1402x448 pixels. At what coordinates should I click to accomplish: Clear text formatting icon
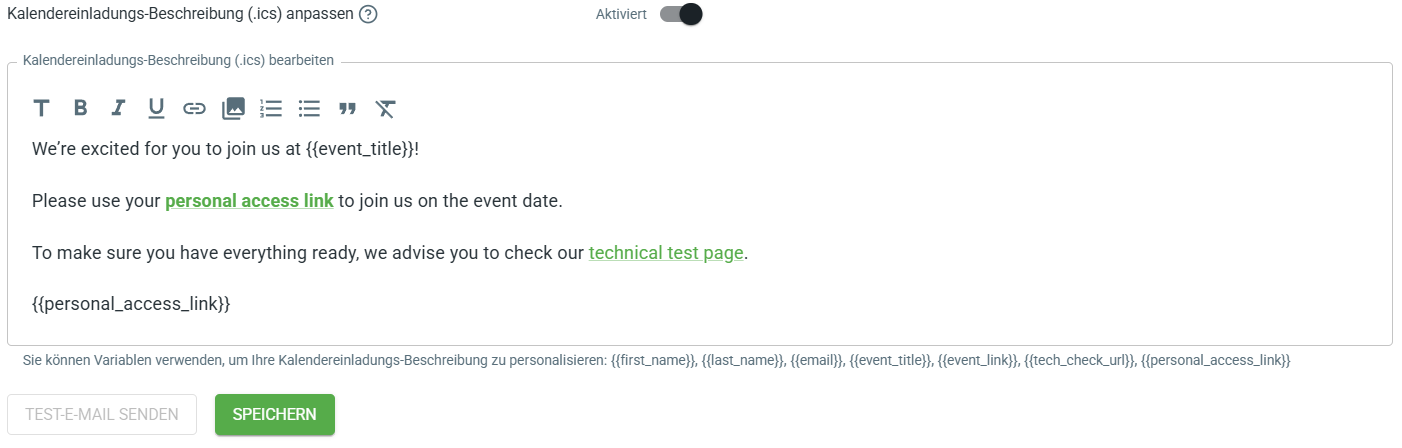(x=386, y=108)
